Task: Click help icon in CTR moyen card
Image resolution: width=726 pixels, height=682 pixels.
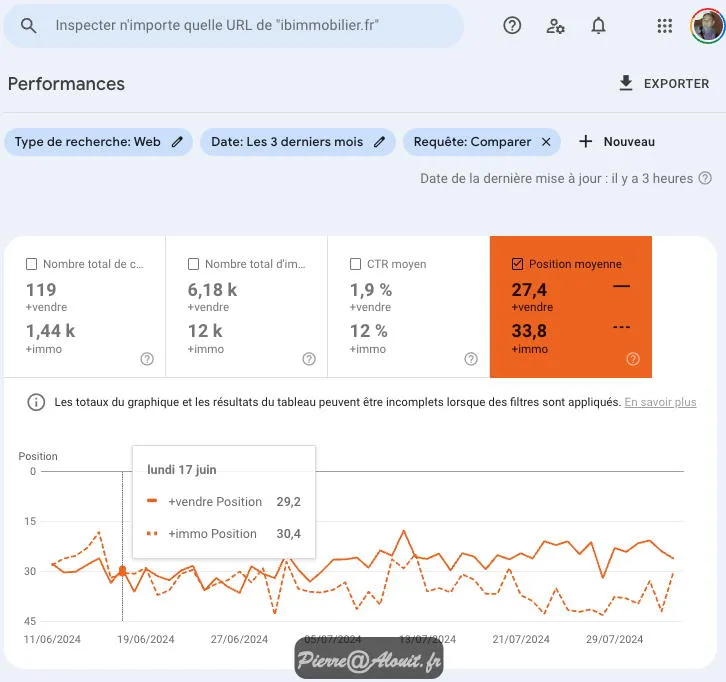Action: (x=471, y=359)
